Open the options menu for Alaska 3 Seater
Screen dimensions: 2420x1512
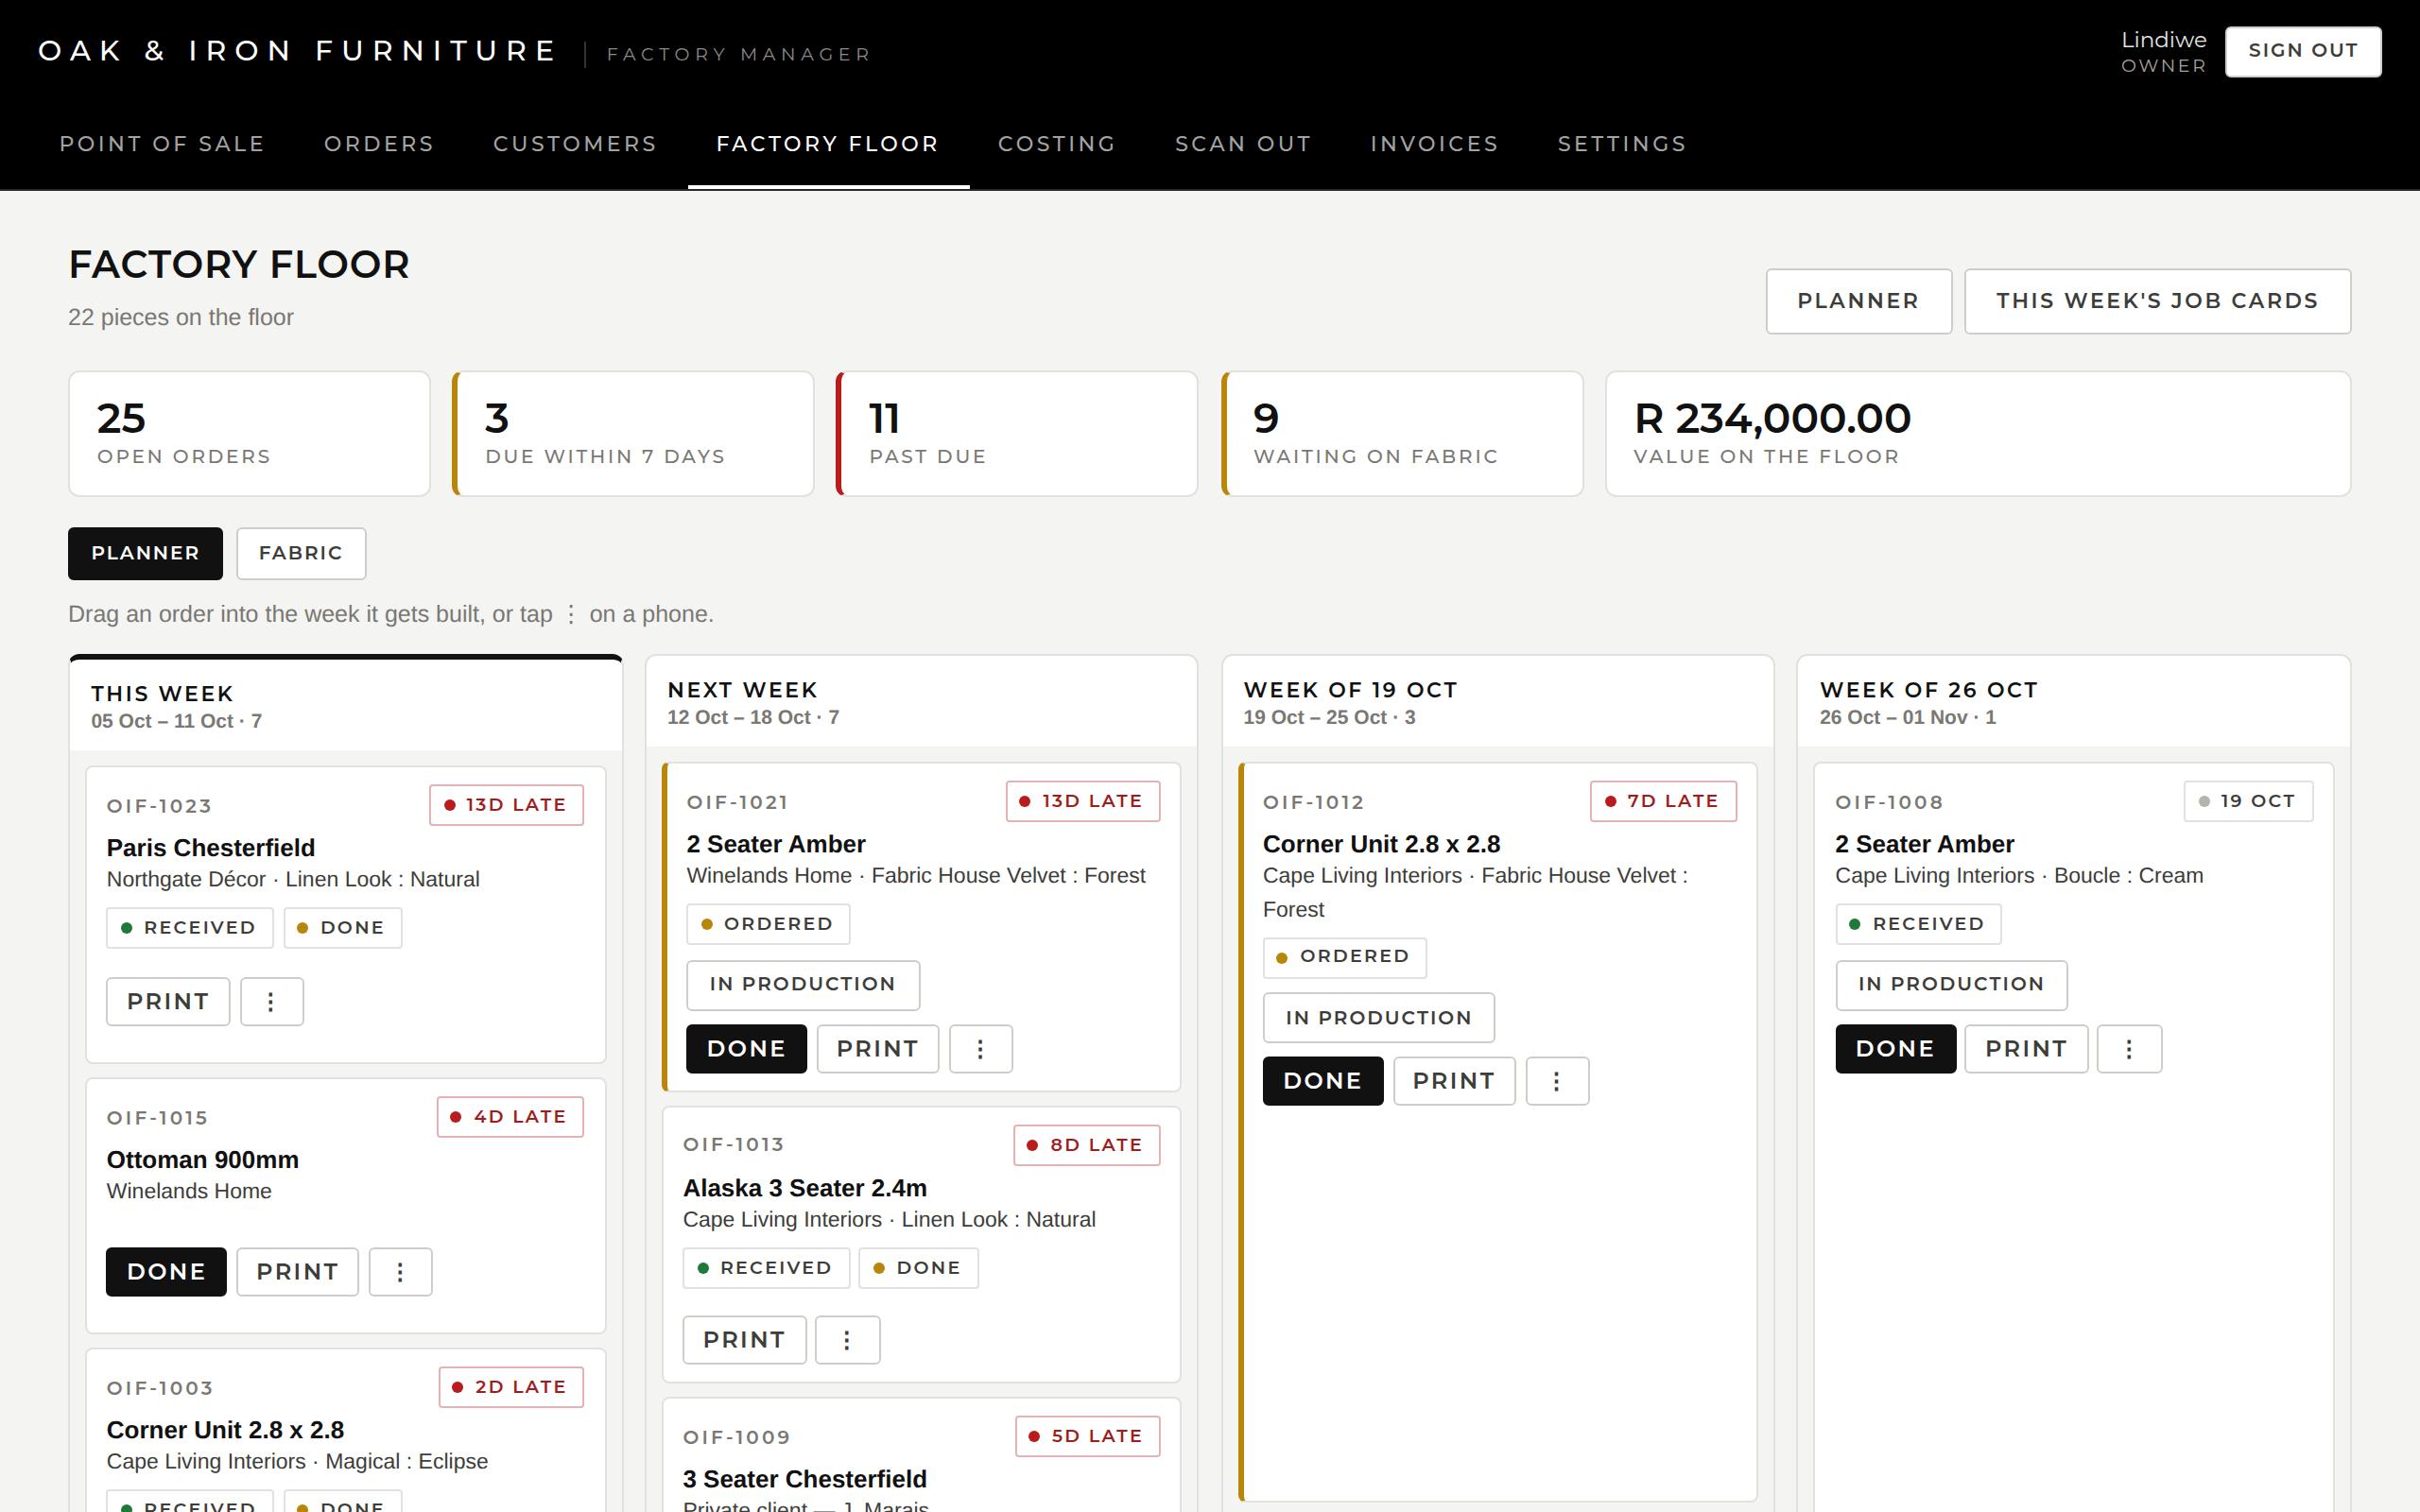847,1339
